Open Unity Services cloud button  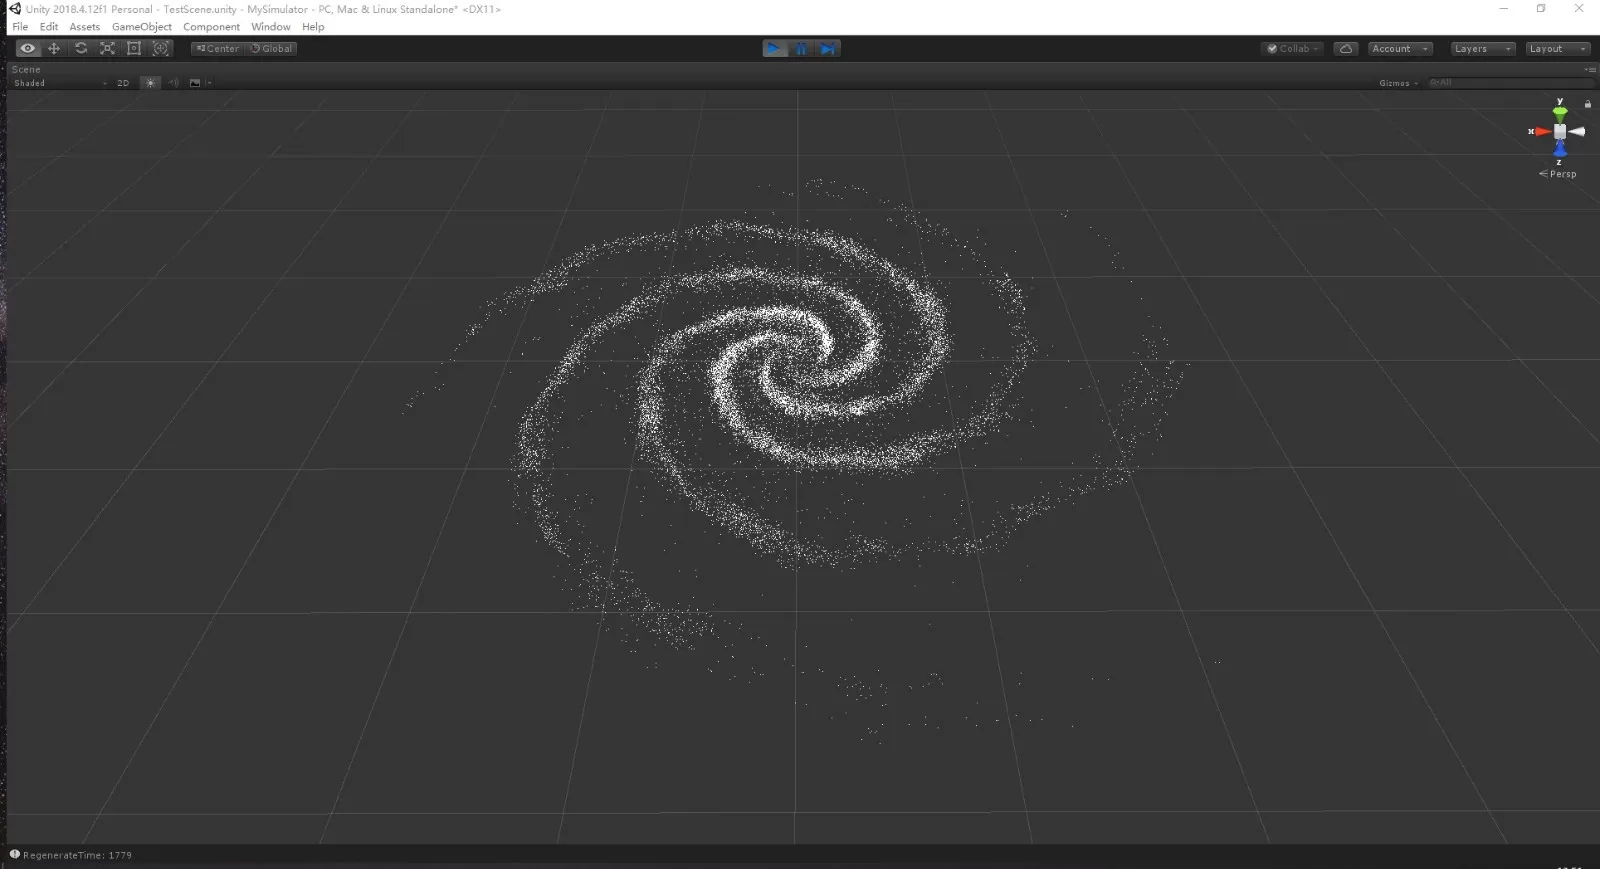1346,48
